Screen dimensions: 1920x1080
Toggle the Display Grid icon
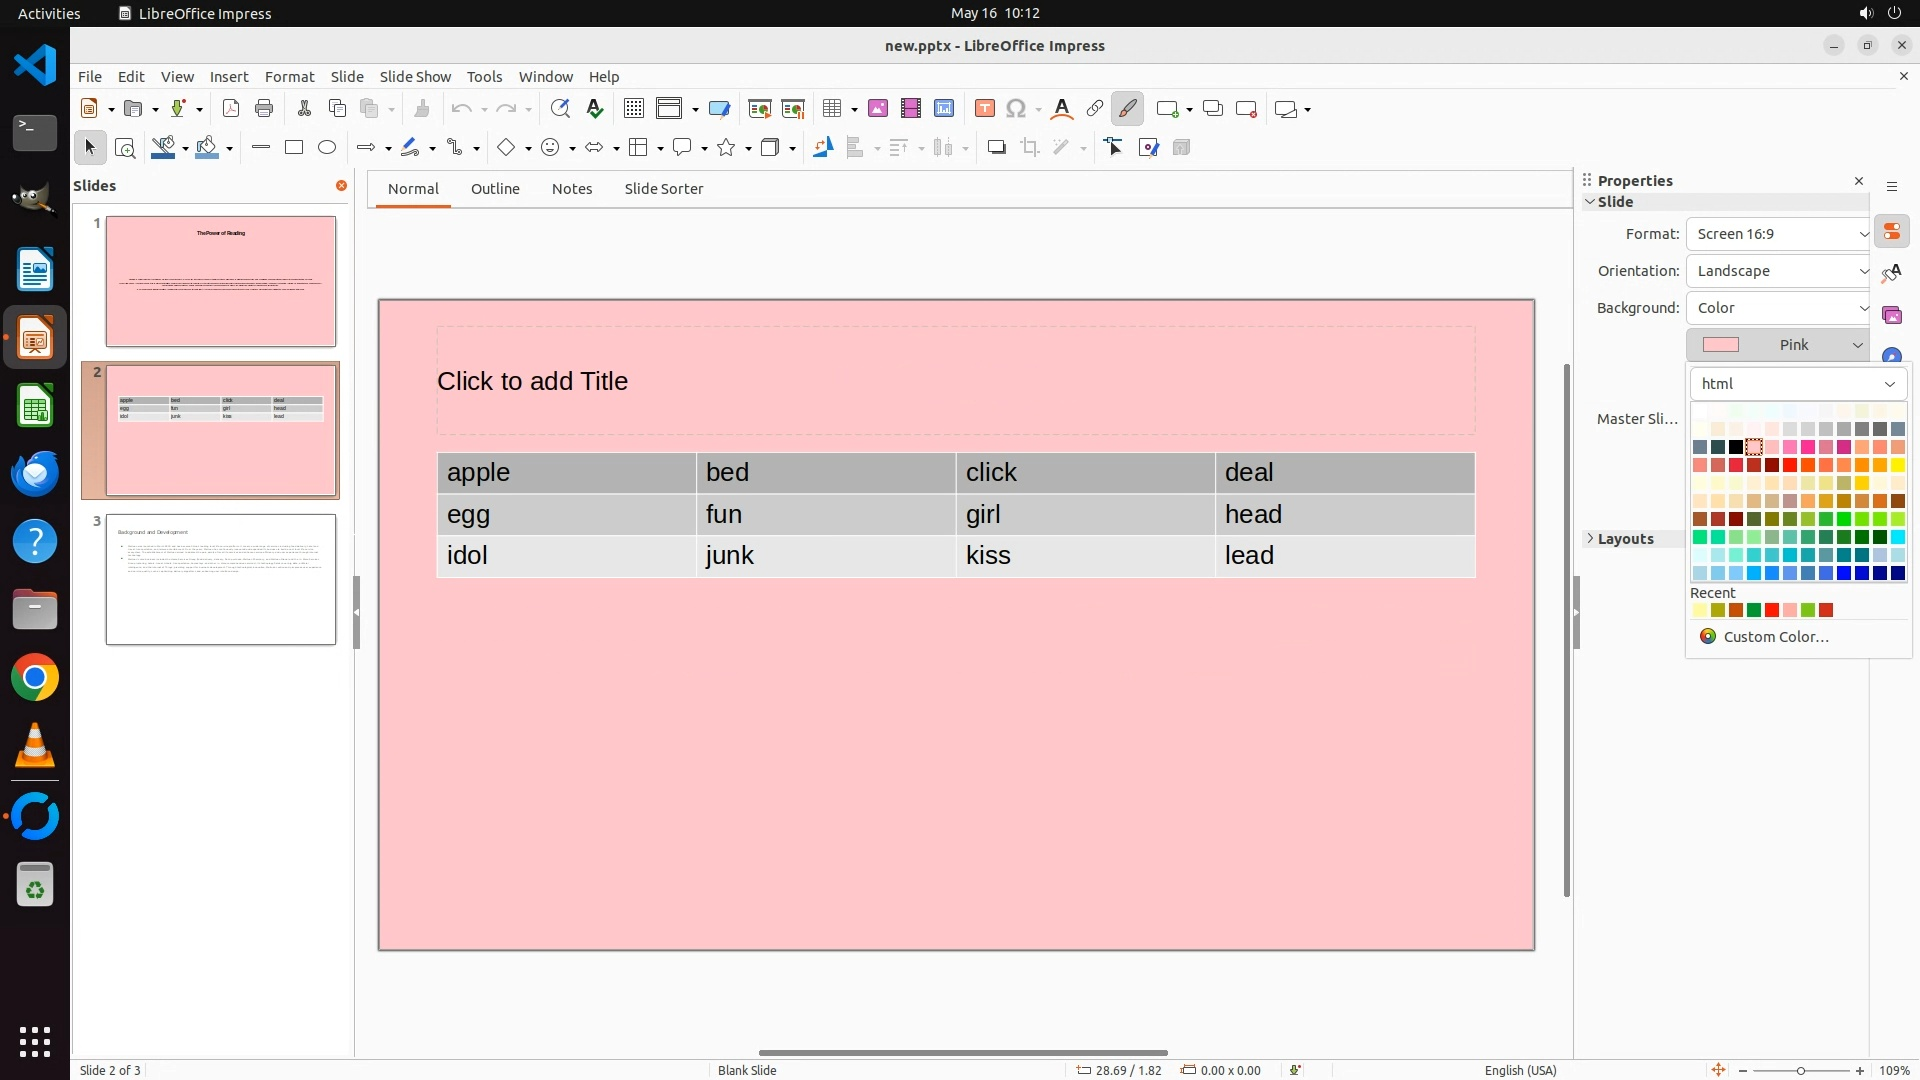click(x=634, y=109)
